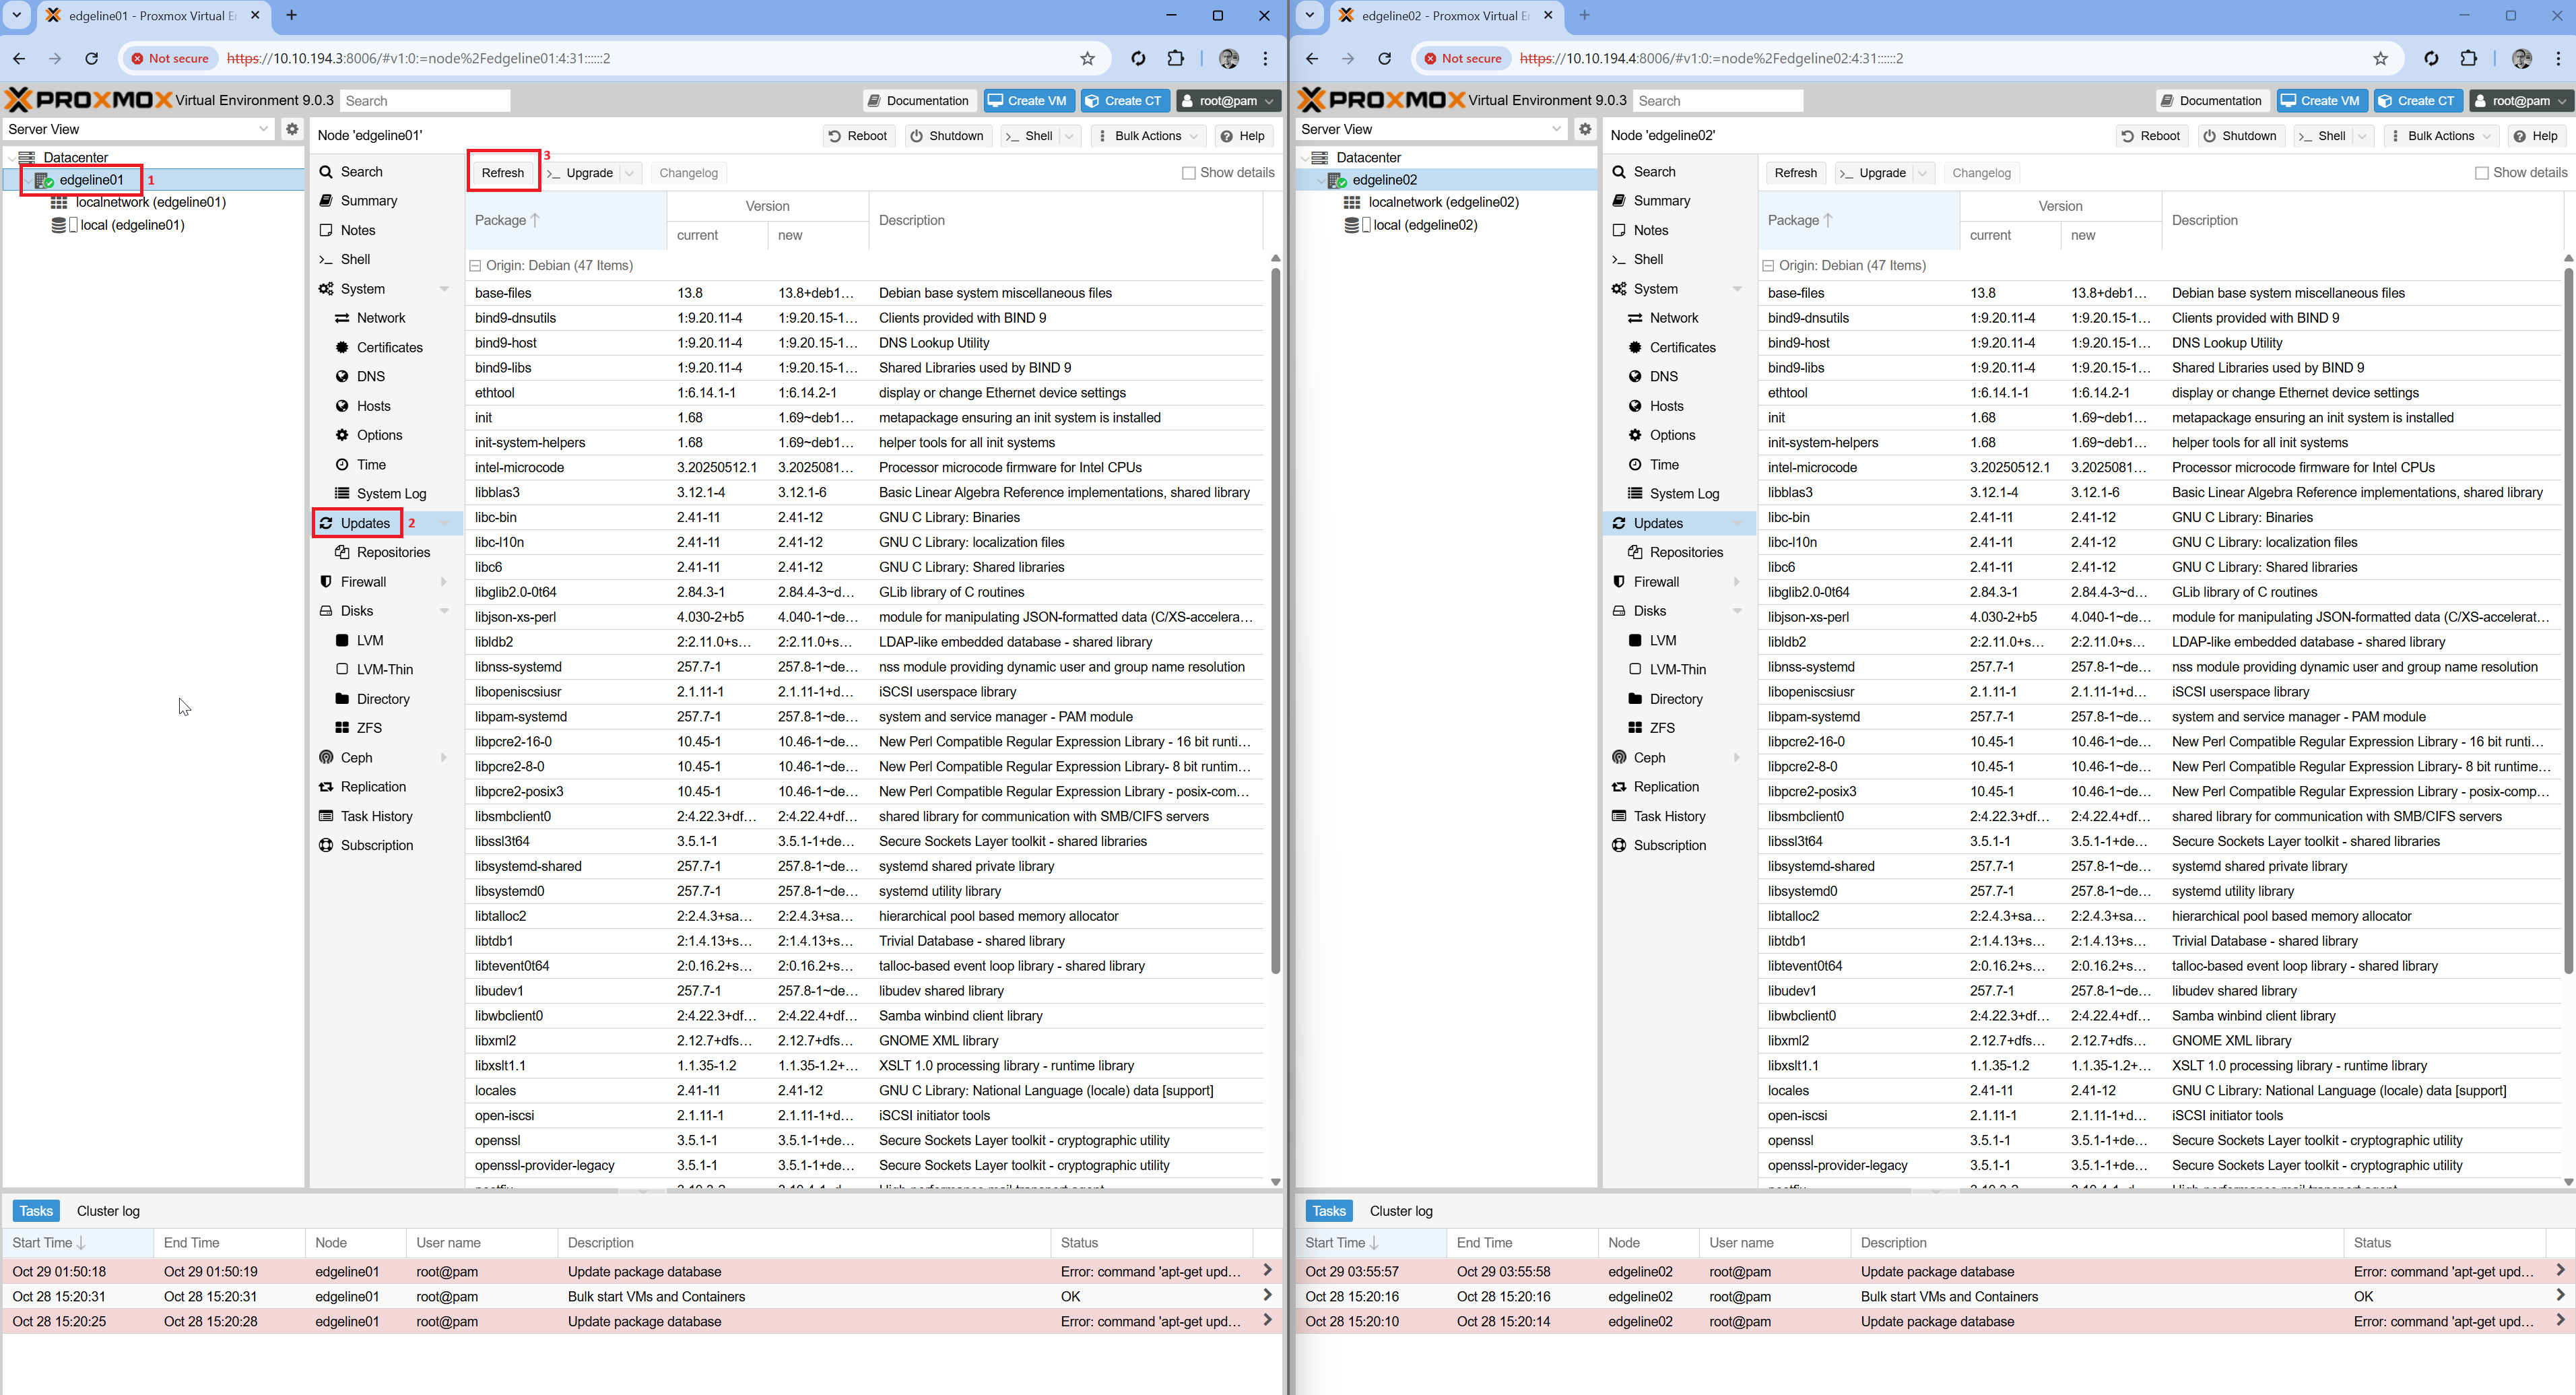Viewport: 2576px width, 1395px height.
Task: Open task details arrow for Oct 29 01:50:18 row
Action: 1267,1271
